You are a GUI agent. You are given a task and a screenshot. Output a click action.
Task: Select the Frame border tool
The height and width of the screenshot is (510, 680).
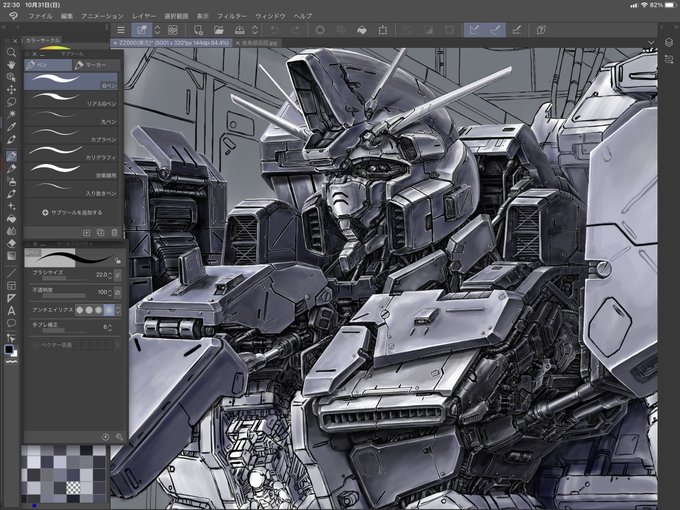11,285
